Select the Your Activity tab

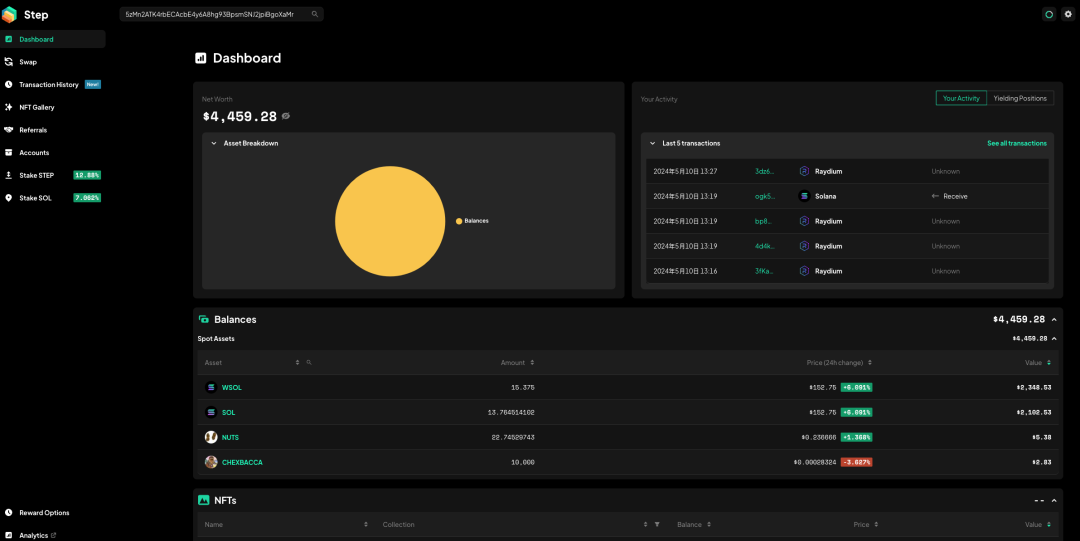[x=961, y=98]
